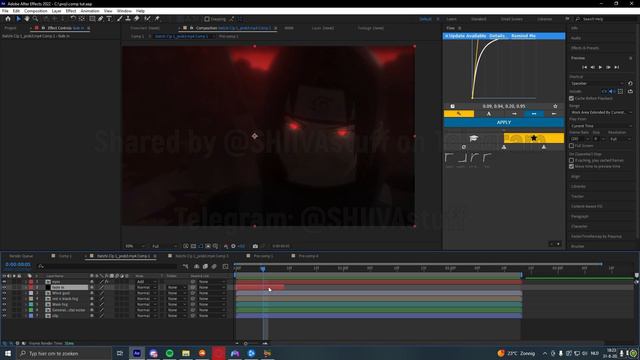
Task: Toggle Cache Before Playback checkbox
Action: [571, 98]
